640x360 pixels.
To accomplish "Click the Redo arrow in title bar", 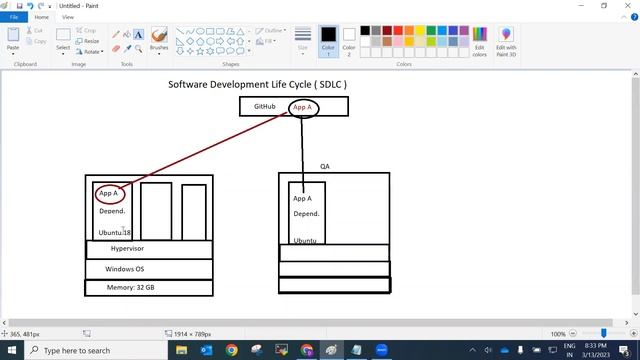I will (40, 6).
